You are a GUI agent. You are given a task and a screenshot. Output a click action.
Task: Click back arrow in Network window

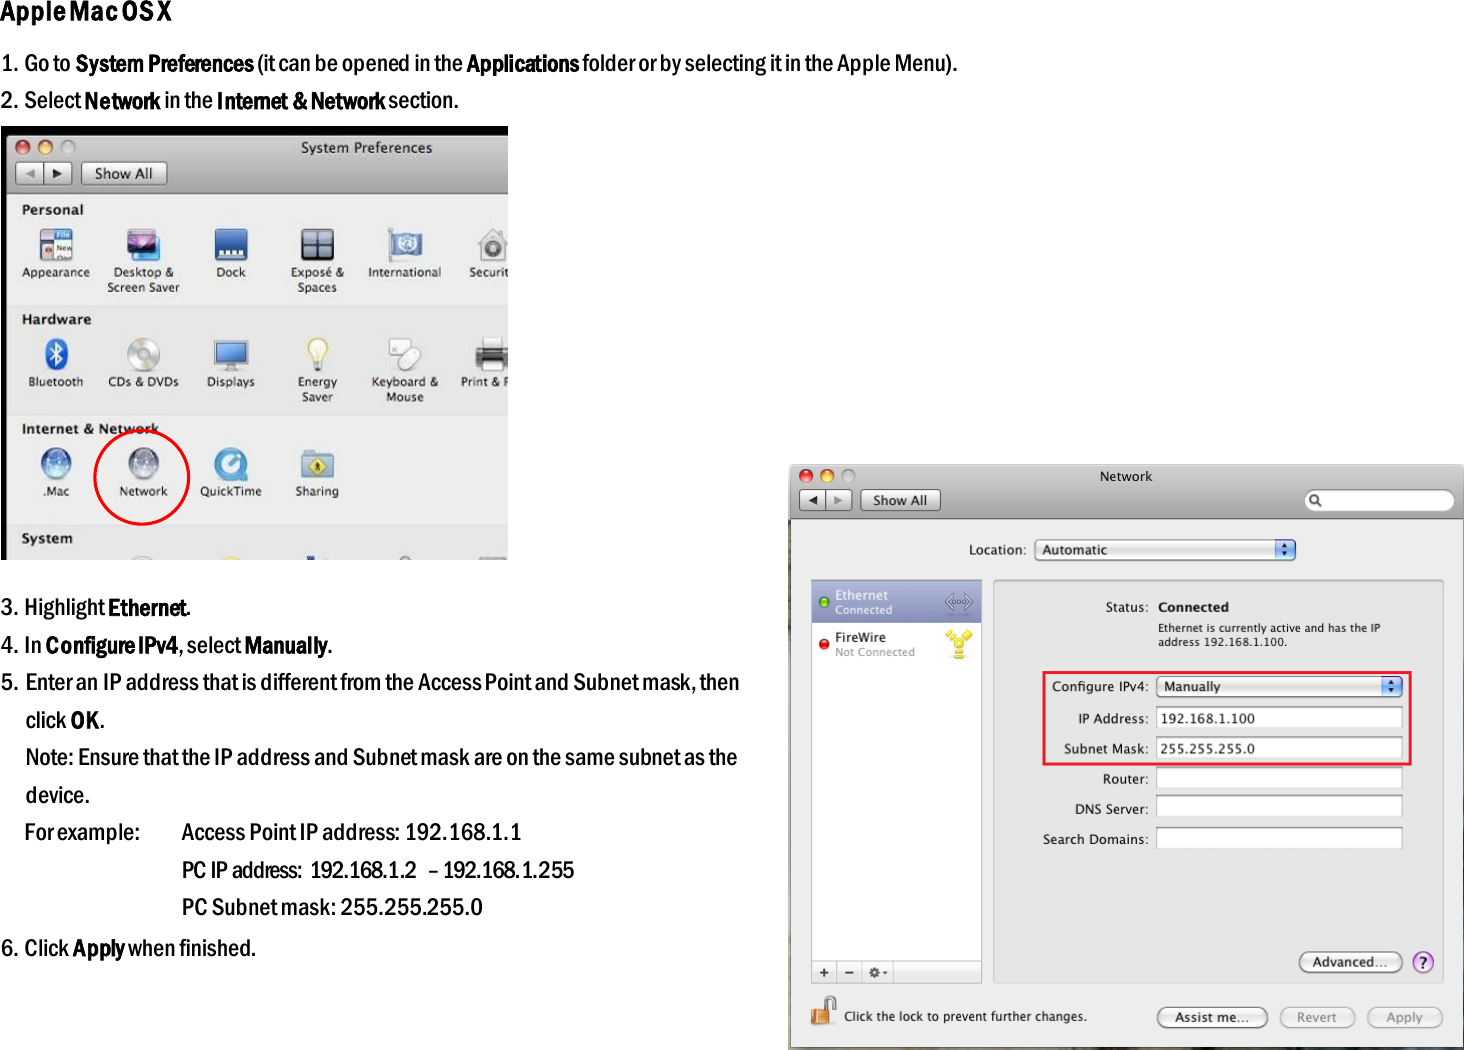click(813, 500)
